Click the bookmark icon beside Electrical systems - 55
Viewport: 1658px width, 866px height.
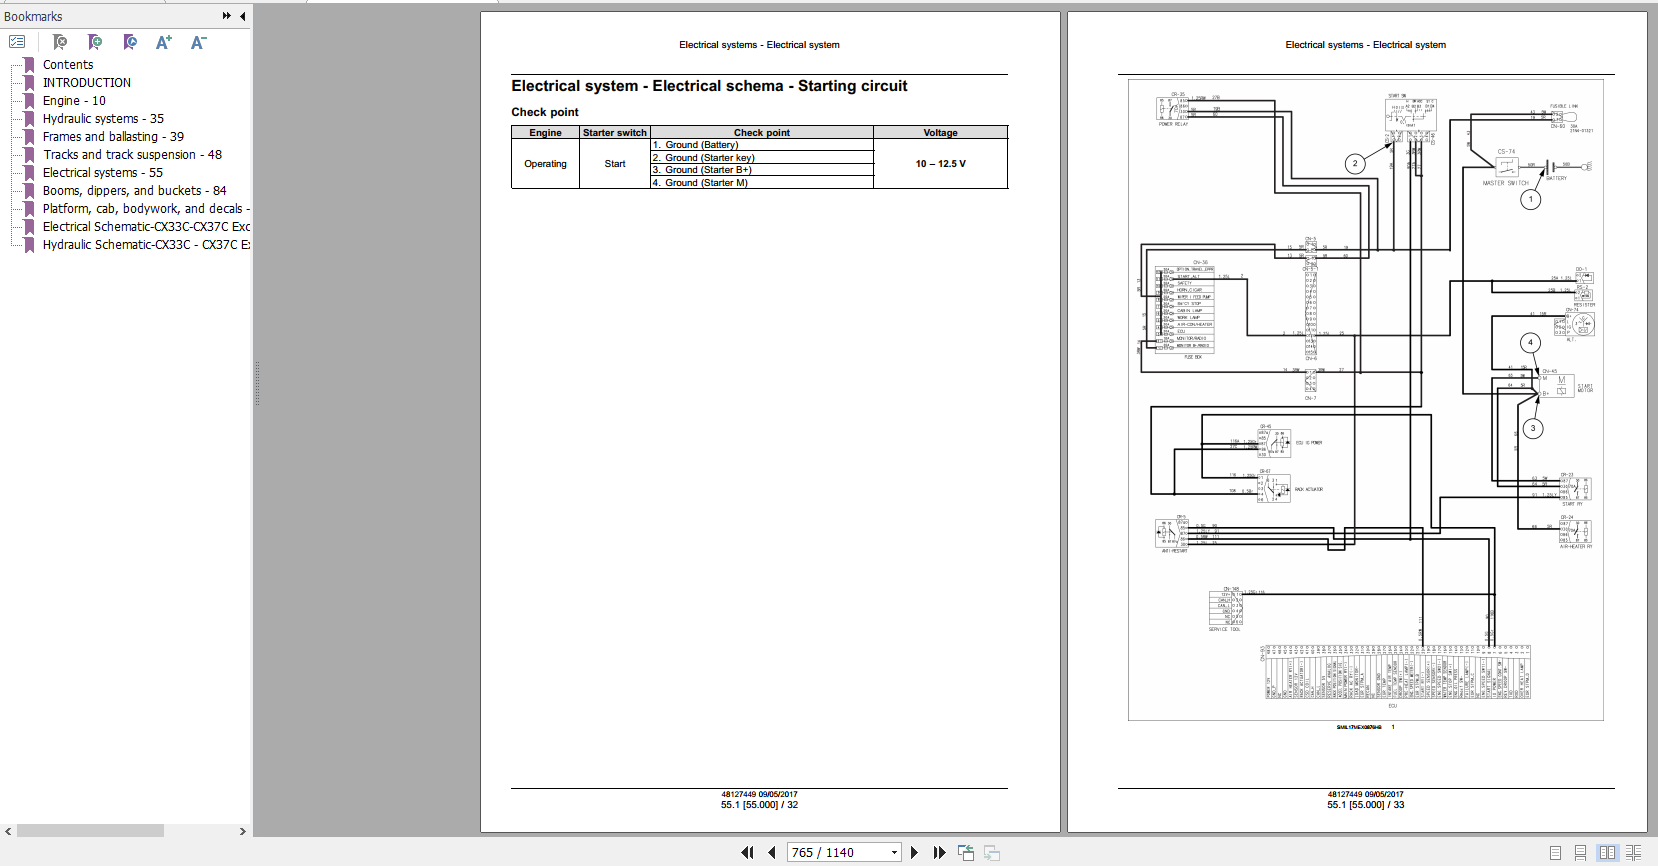[x=29, y=173]
